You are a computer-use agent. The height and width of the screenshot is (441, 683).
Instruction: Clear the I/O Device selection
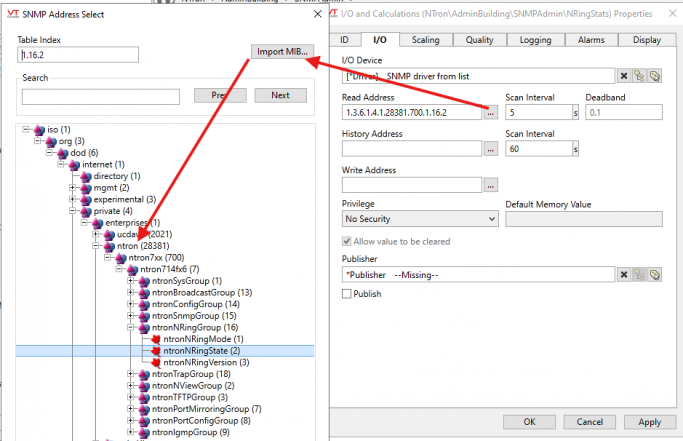[x=623, y=76]
